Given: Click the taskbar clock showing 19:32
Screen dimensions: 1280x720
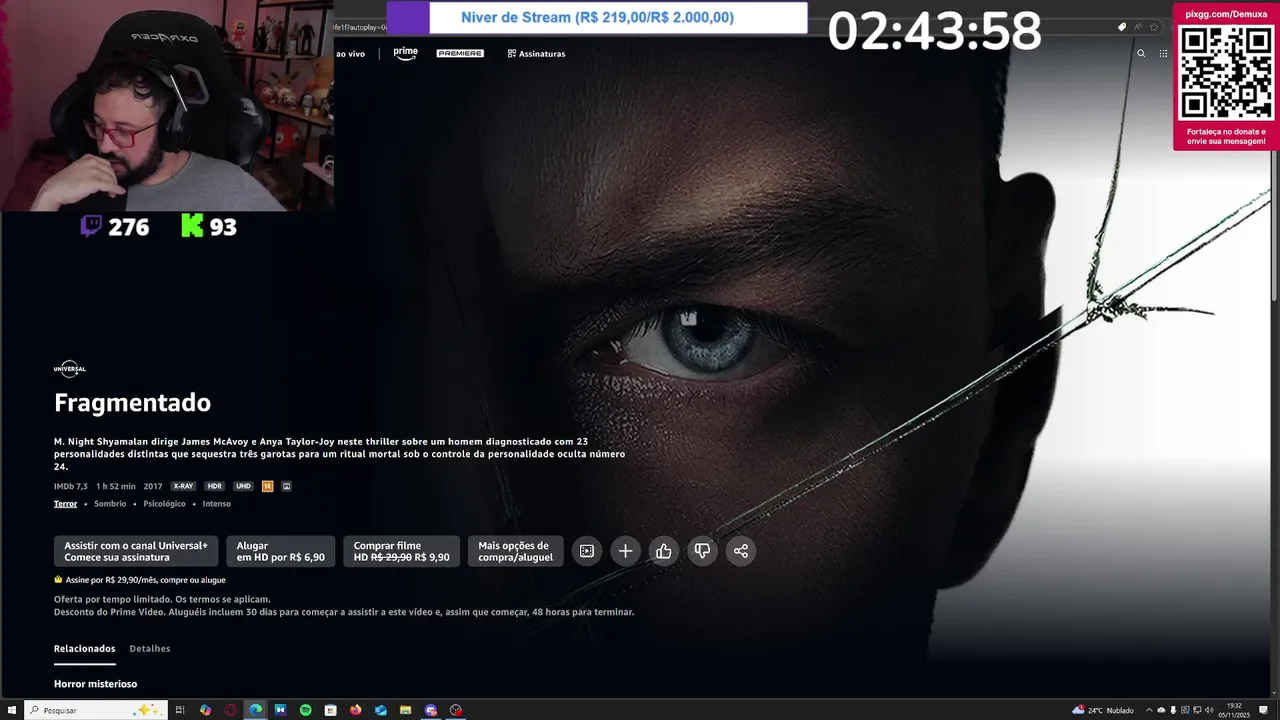Looking at the screenshot, I should pyautogui.click(x=1236, y=710).
